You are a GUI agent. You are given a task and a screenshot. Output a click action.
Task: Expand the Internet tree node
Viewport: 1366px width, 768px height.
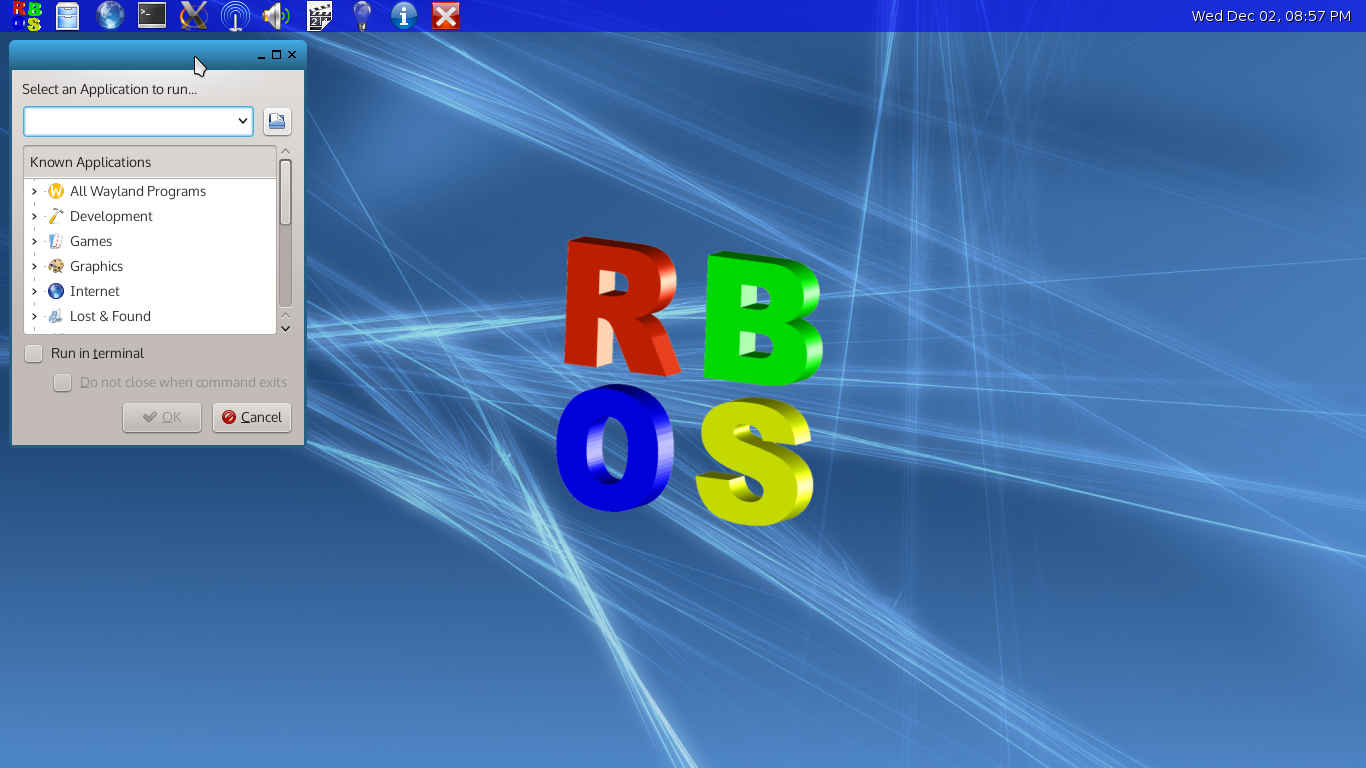[34, 291]
